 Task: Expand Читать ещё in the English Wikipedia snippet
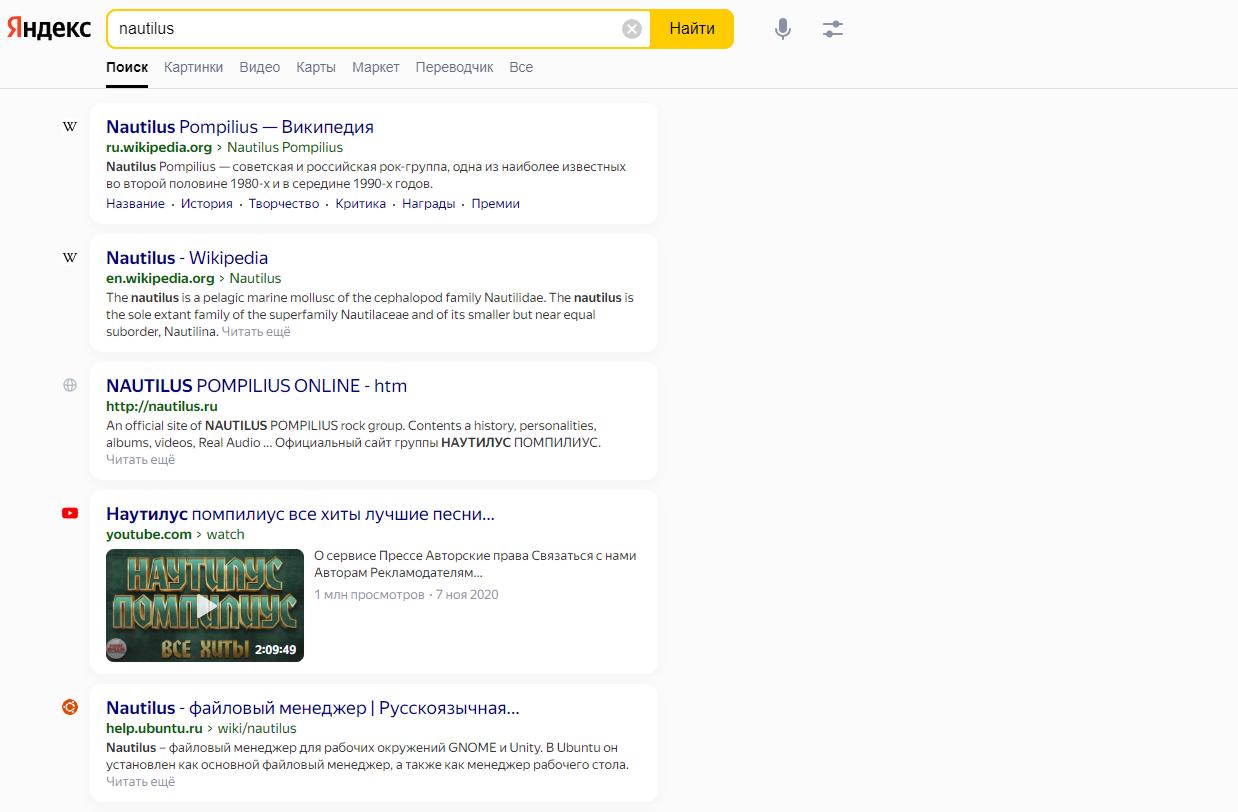(256, 331)
